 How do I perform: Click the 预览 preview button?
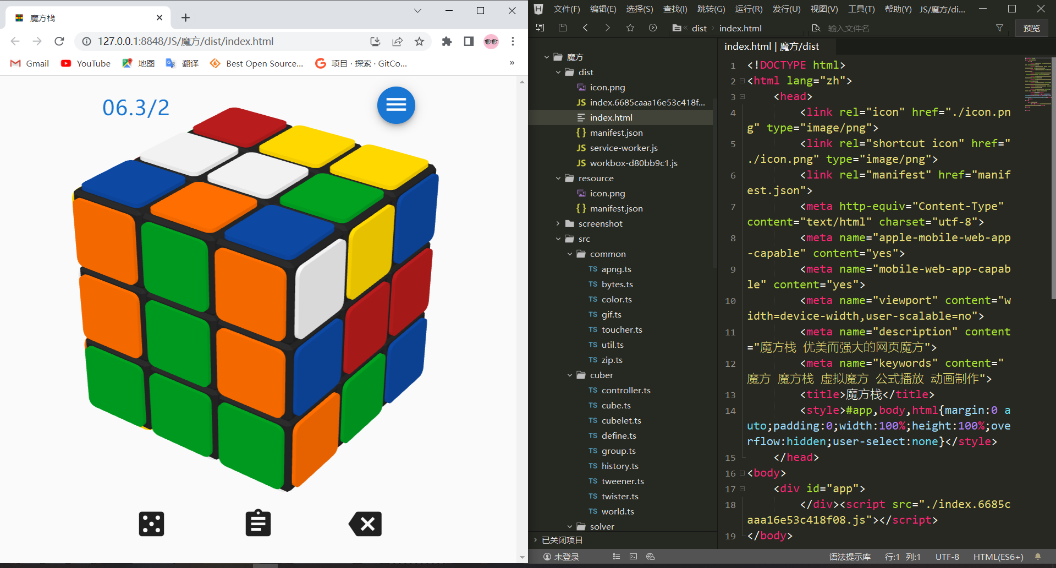(x=1031, y=28)
